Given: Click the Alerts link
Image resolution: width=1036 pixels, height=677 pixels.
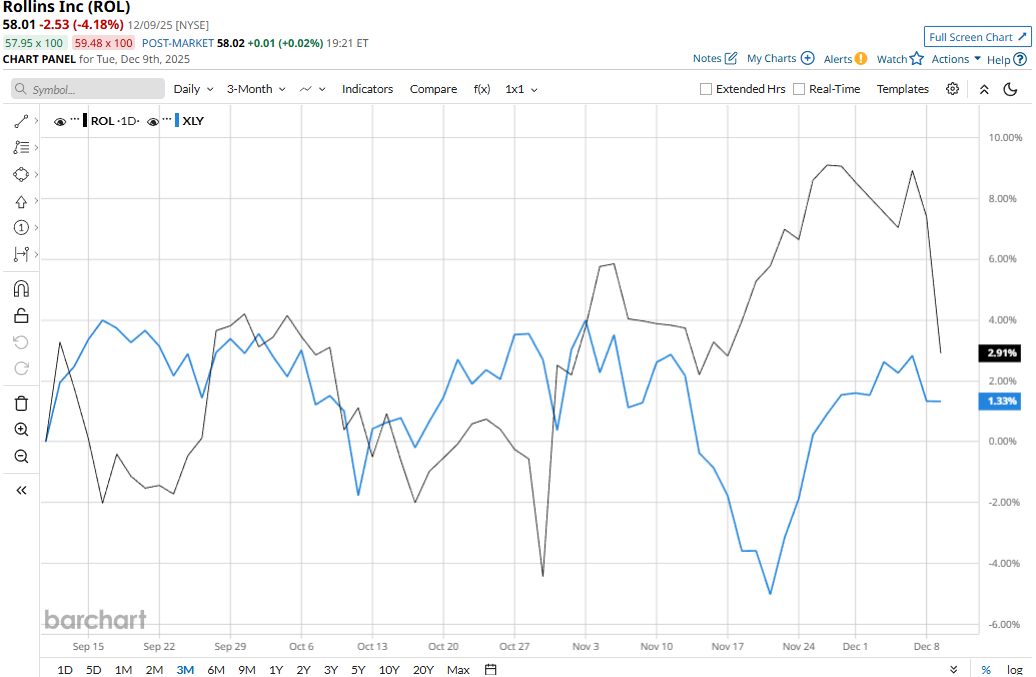Looking at the screenshot, I should [x=838, y=59].
